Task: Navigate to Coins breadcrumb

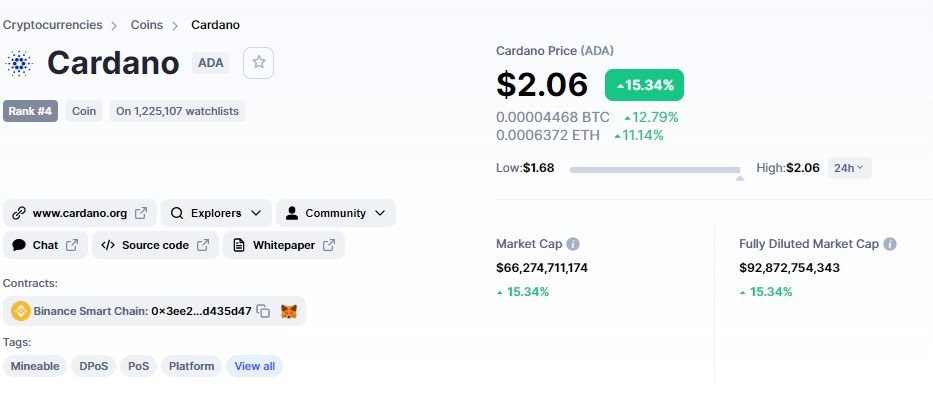Action: point(147,24)
